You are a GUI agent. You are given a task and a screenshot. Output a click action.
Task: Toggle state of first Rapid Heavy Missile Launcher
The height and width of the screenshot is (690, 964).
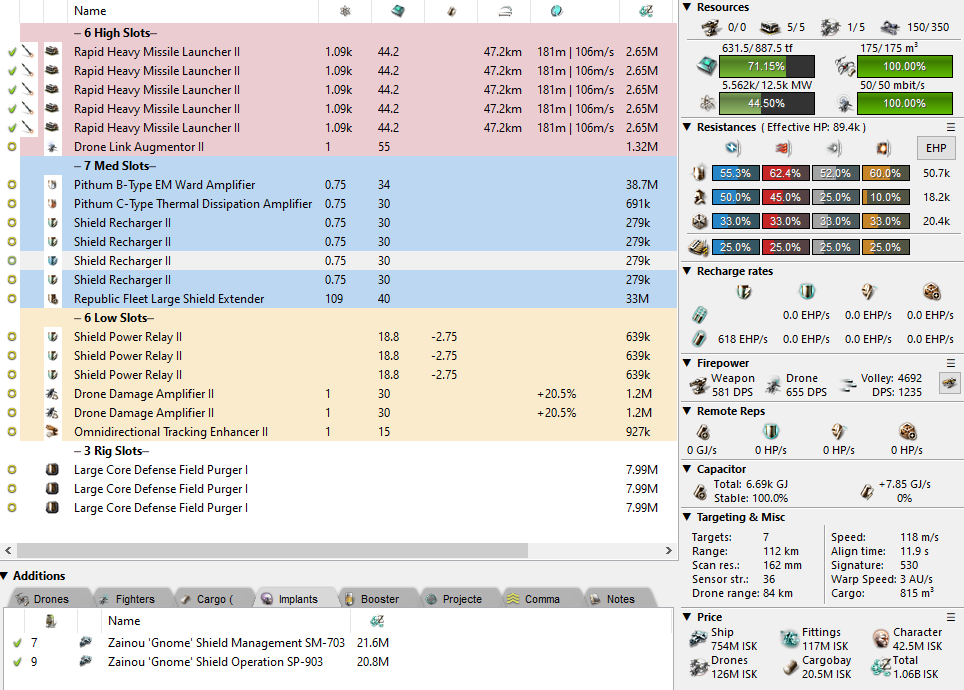point(11,52)
